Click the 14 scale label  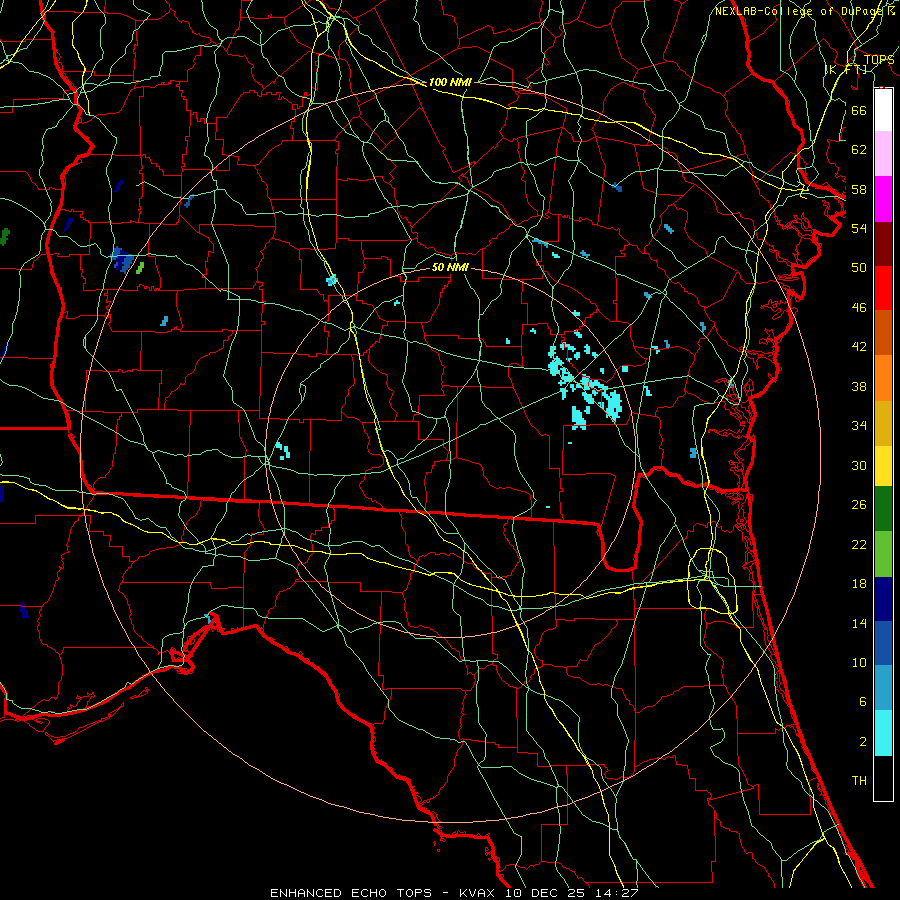[x=859, y=623]
